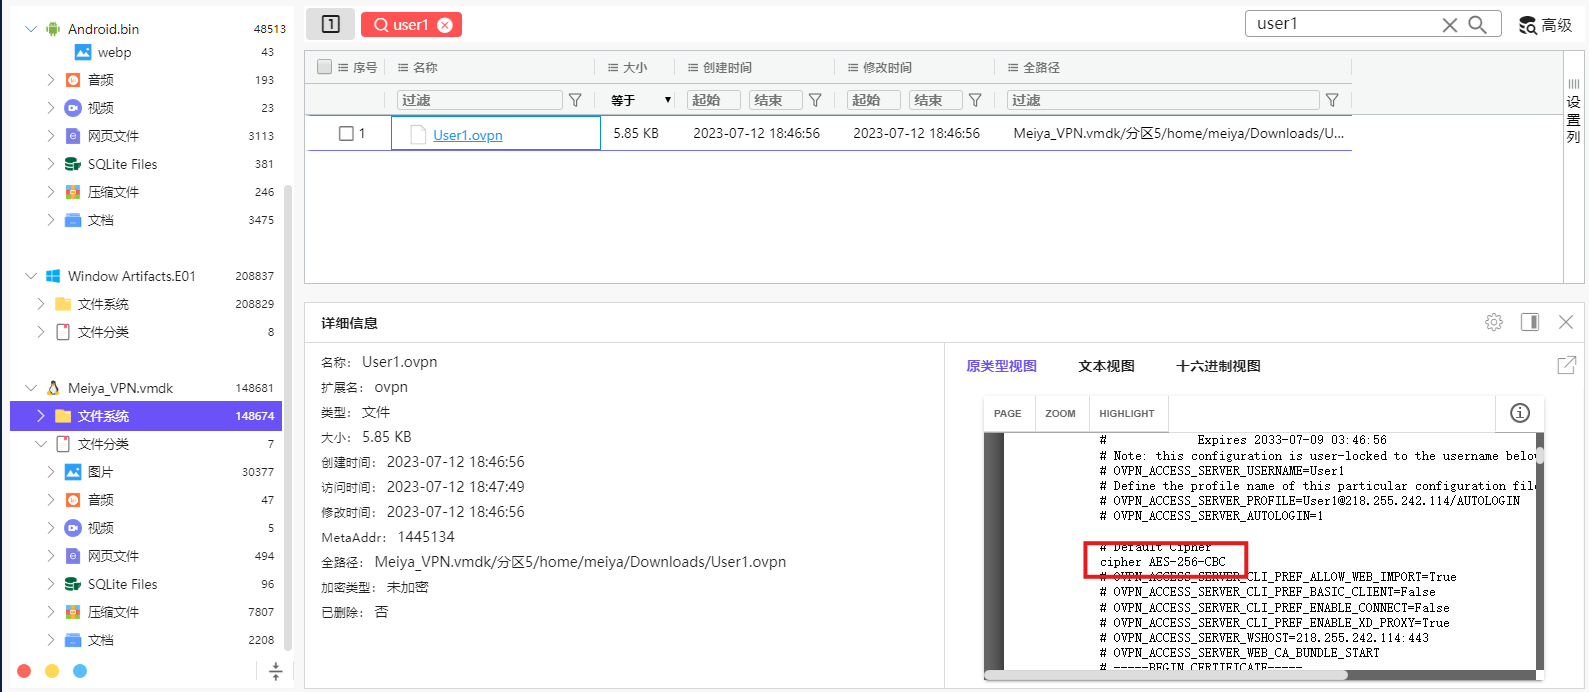Collapse the Android.bin tree node
The height and width of the screenshot is (692, 1589).
(x=31, y=29)
